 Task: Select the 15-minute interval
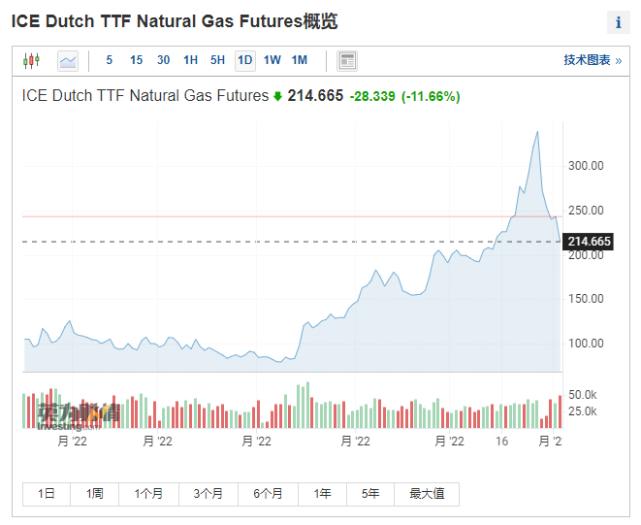[136, 60]
